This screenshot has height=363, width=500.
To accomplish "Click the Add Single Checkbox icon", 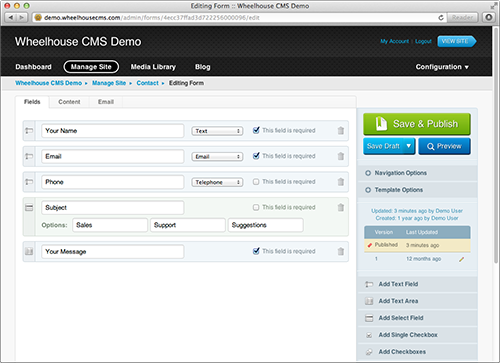I will click(x=369, y=335).
